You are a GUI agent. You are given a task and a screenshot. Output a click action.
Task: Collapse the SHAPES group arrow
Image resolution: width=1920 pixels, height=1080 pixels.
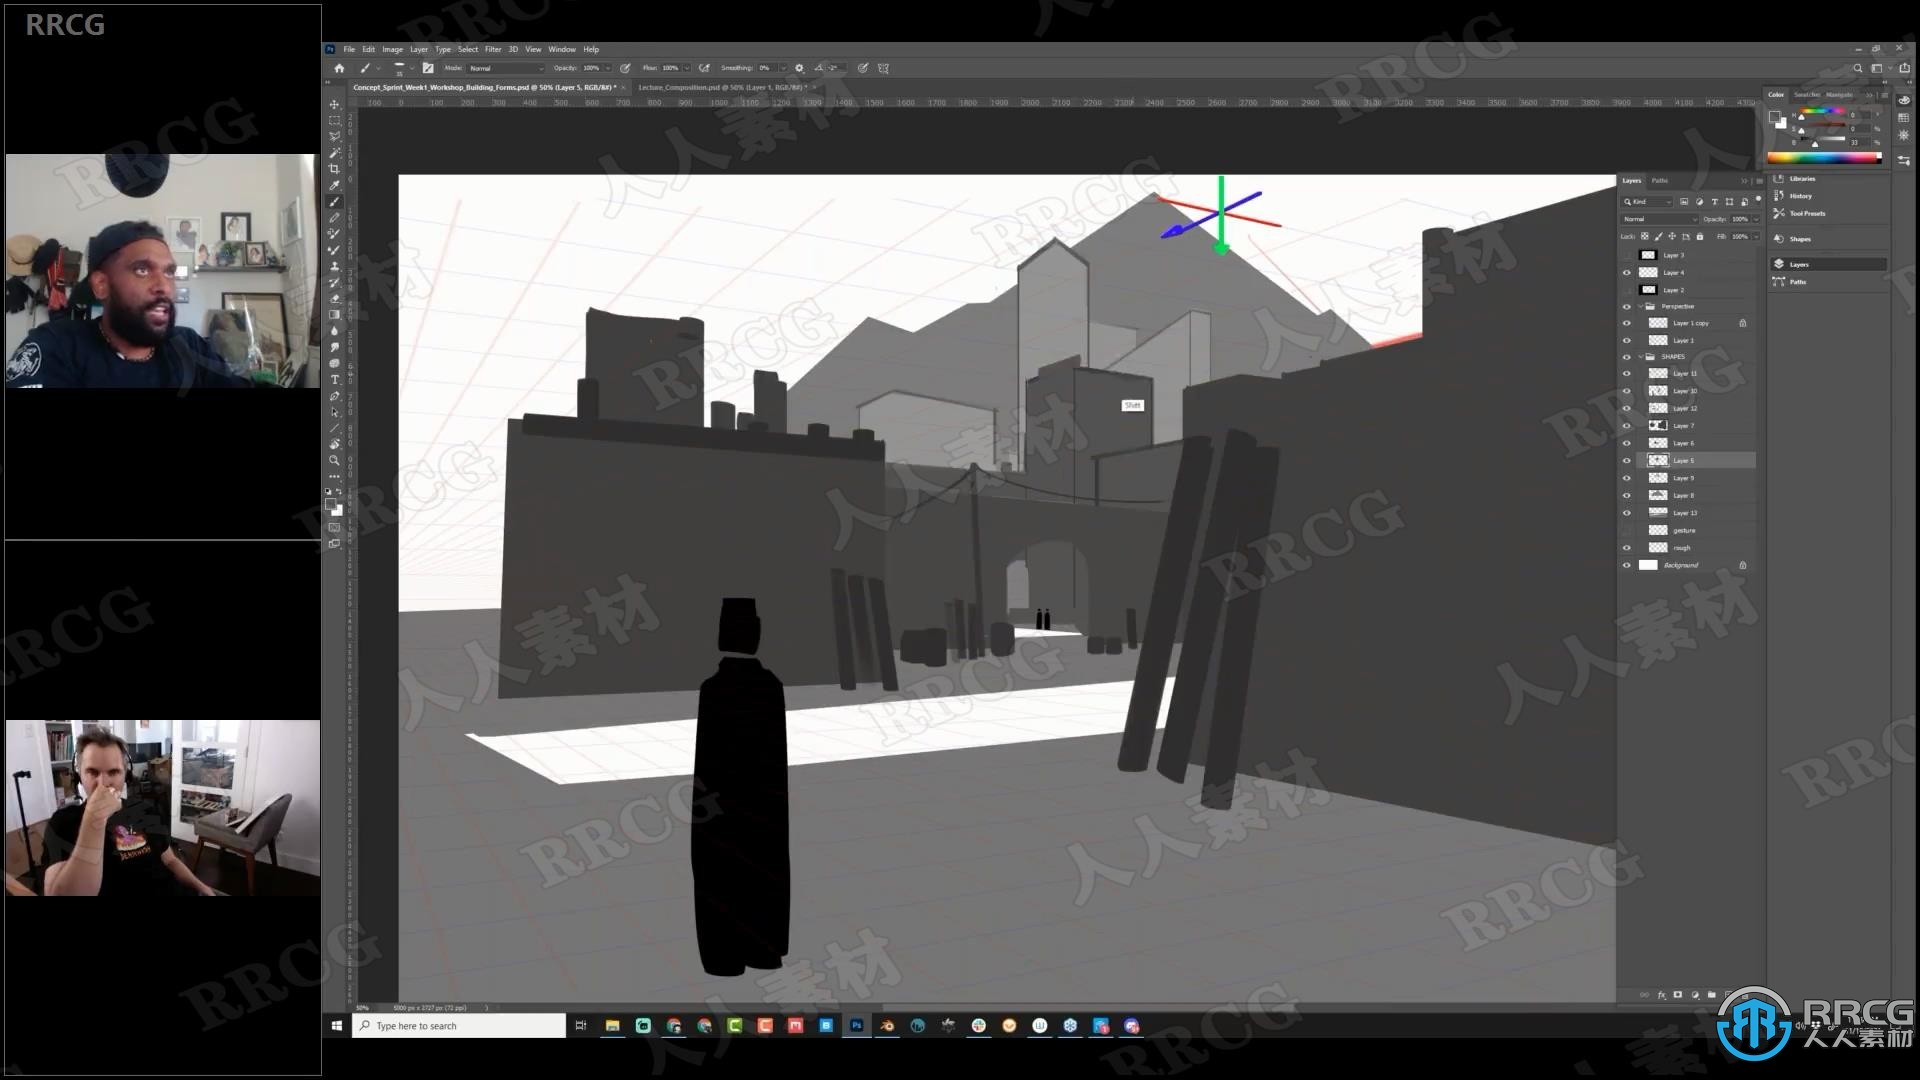[x=1639, y=356]
